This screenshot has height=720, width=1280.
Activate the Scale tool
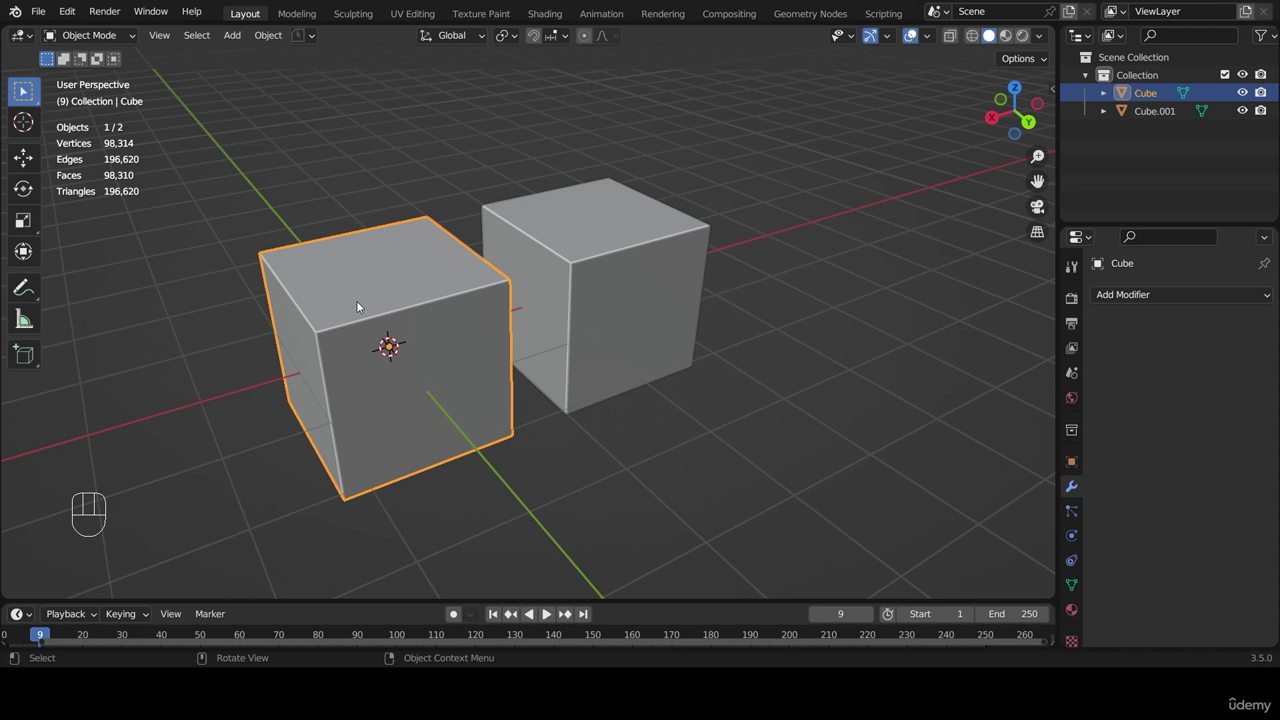point(24,221)
